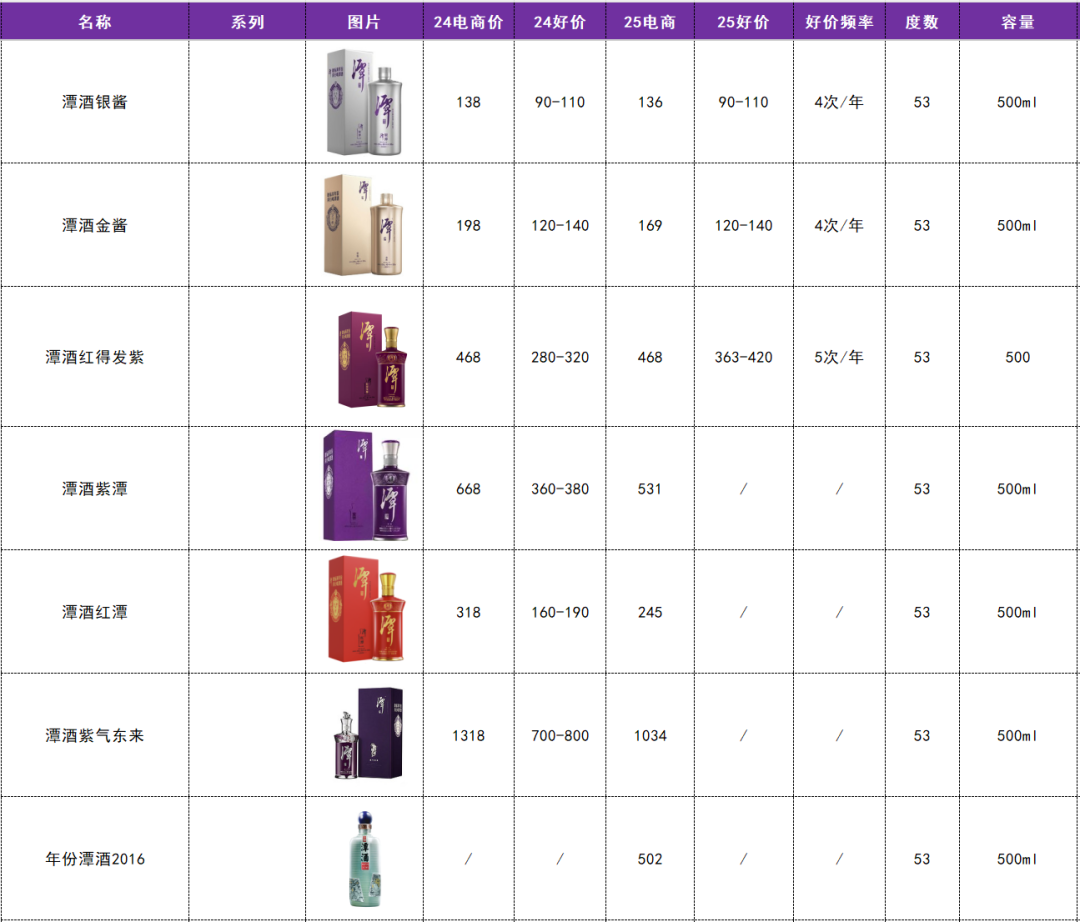Click the 潭酒紫气东来 product image
This screenshot has height=922, width=1080.
(x=368, y=733)
